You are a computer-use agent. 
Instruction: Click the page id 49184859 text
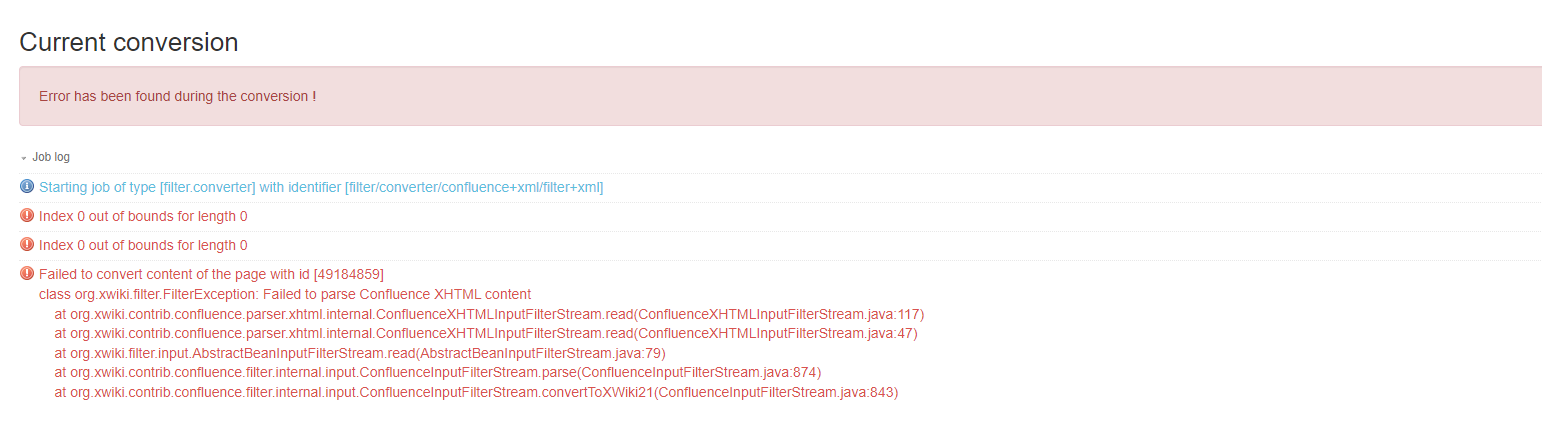349,274
